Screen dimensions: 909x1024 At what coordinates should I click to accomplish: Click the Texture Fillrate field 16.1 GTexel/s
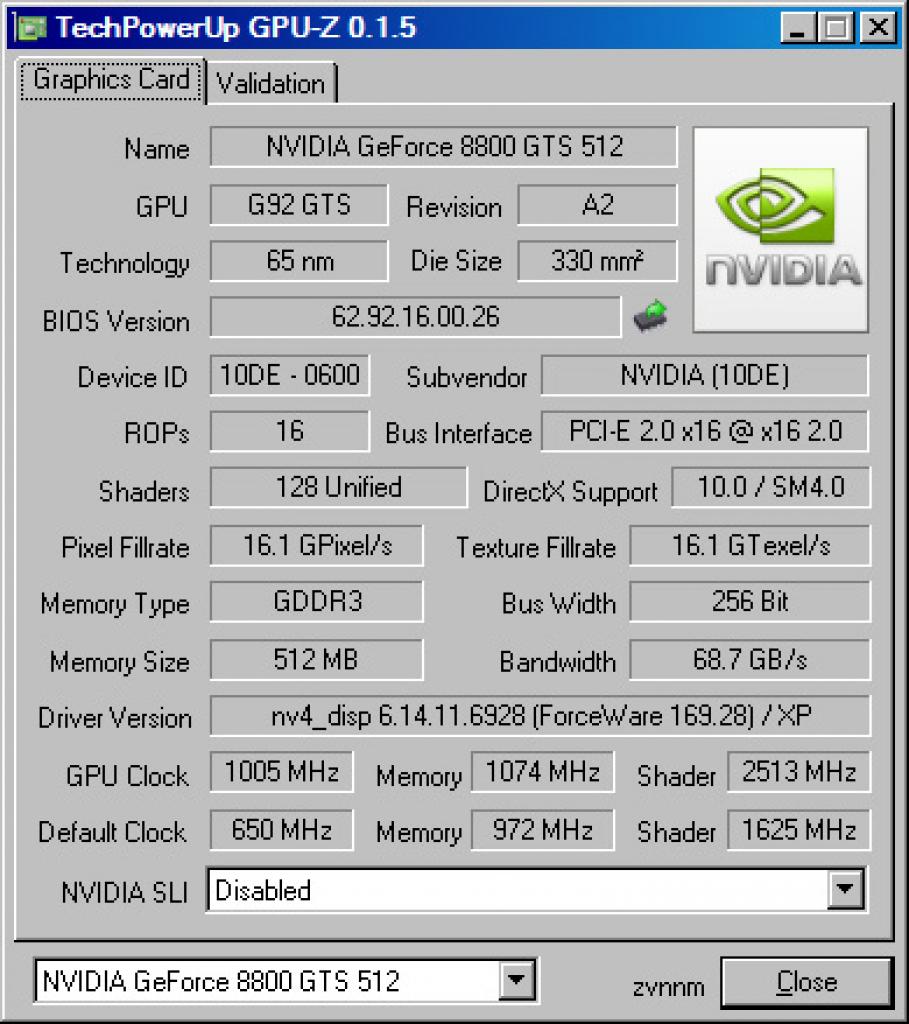[750, 545]
